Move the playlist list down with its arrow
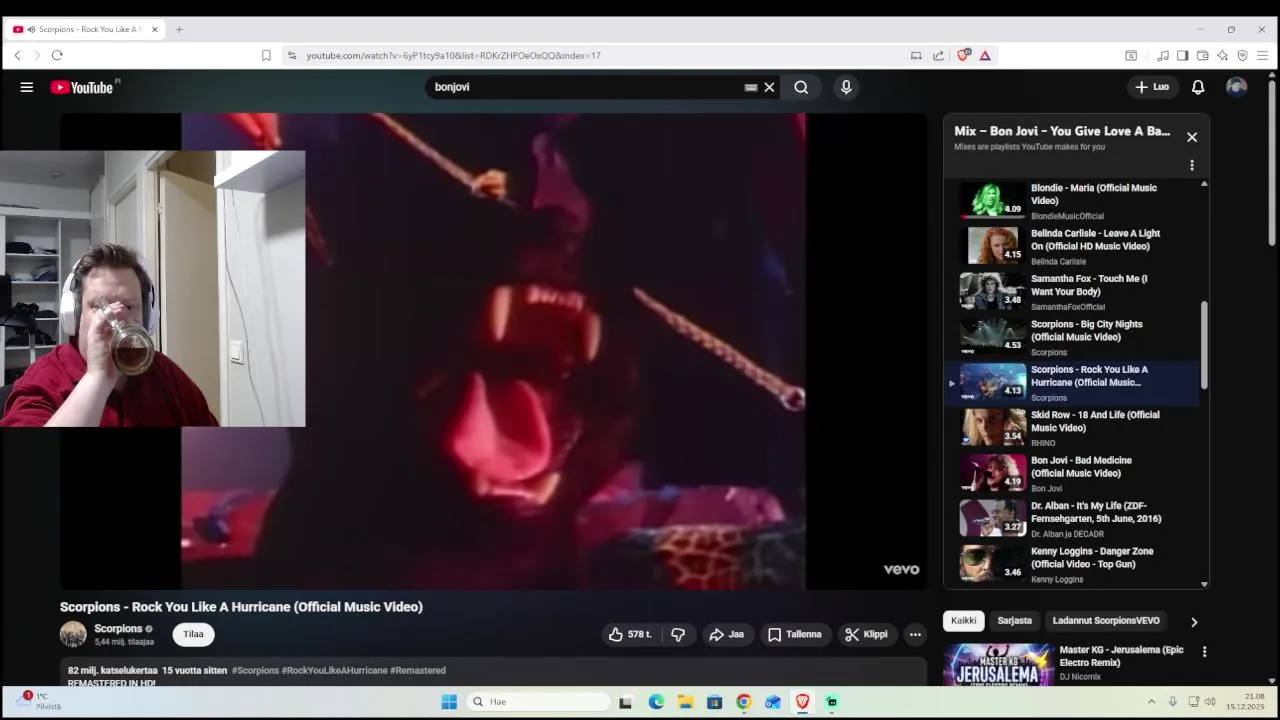 (1204, 584)
